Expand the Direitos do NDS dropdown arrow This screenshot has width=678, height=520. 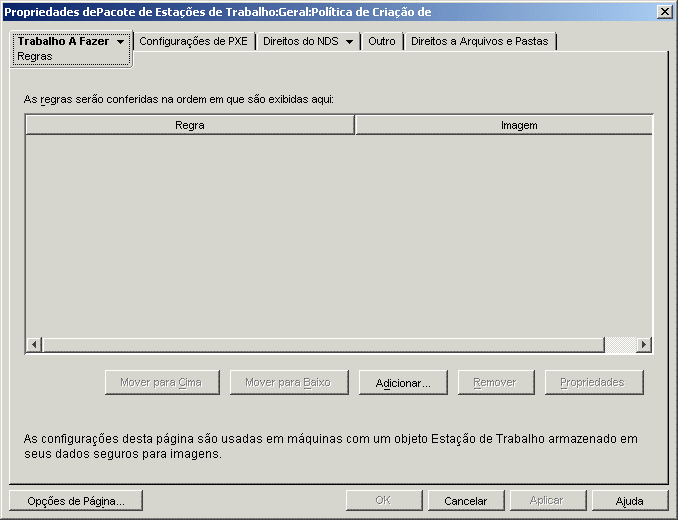(x=349, y=42)
